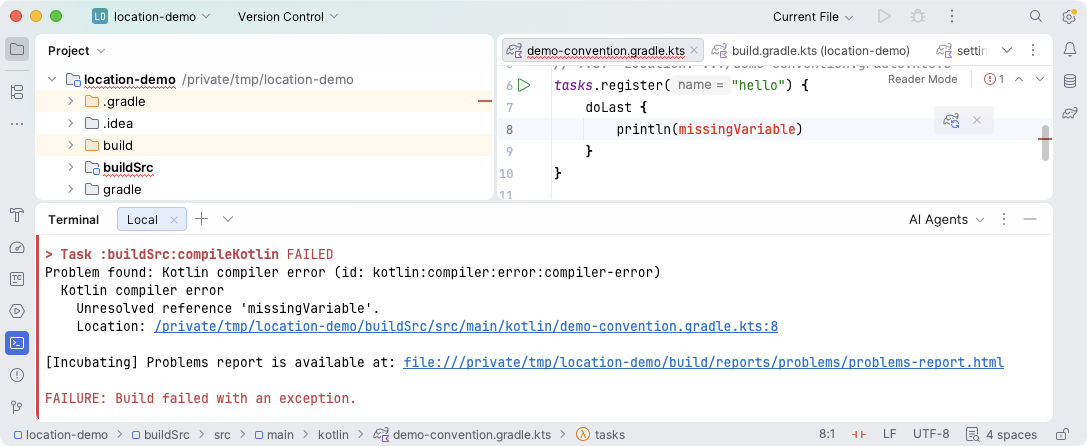
Task: Close the Local terminal tab
Action: click(x=174, y=220)
